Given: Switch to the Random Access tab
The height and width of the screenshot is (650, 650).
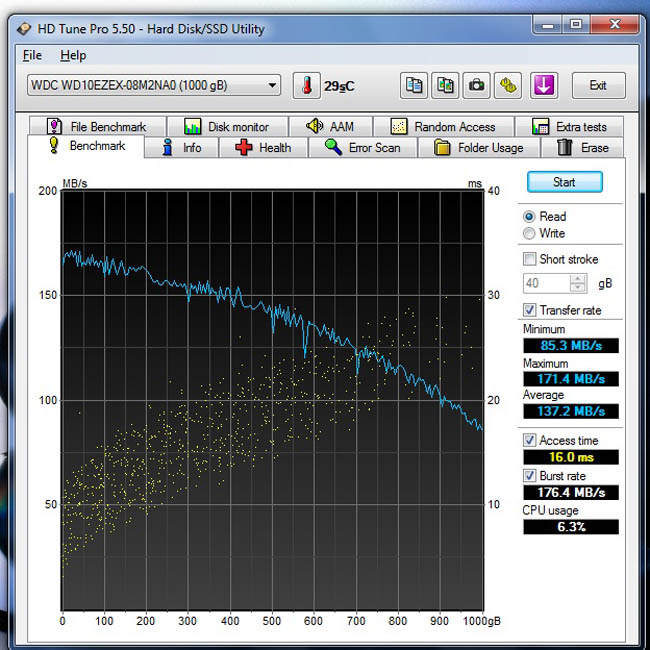Looking at the screenshot, I should tap(443, 126).
